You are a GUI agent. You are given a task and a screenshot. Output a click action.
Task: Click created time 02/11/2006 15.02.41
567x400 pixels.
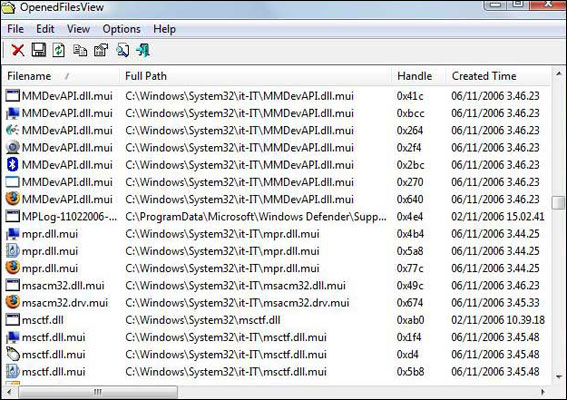[498, 217]
